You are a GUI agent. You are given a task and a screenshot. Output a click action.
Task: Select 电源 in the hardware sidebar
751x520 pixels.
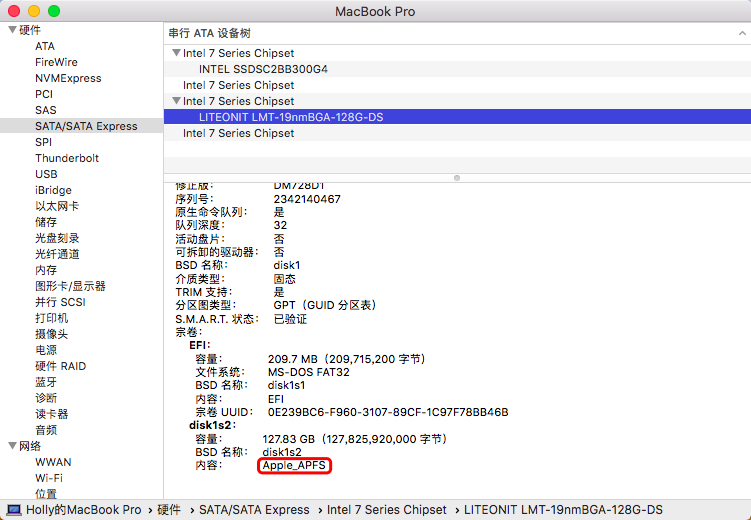[x=46, y=350]
